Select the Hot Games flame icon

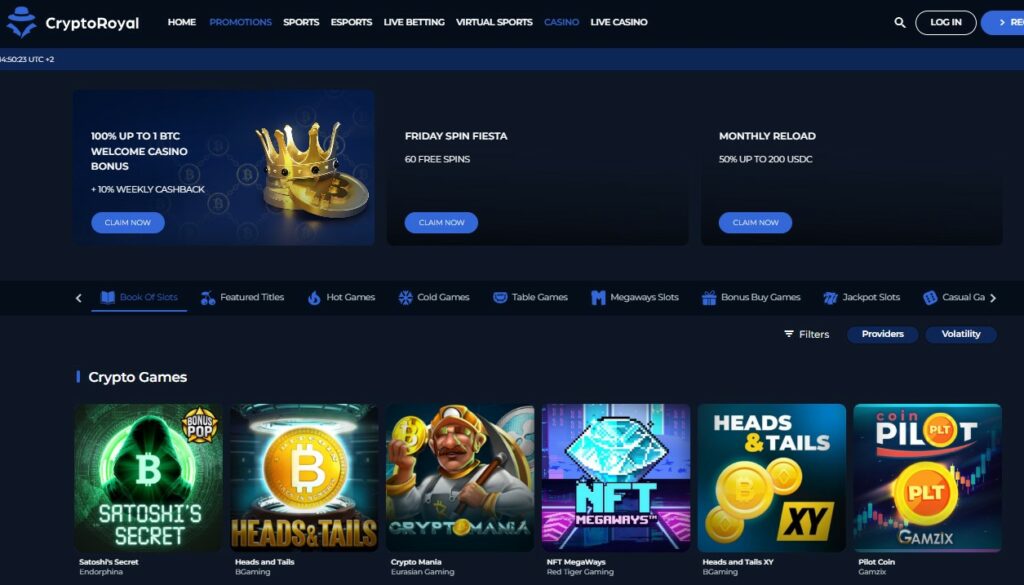314,298
